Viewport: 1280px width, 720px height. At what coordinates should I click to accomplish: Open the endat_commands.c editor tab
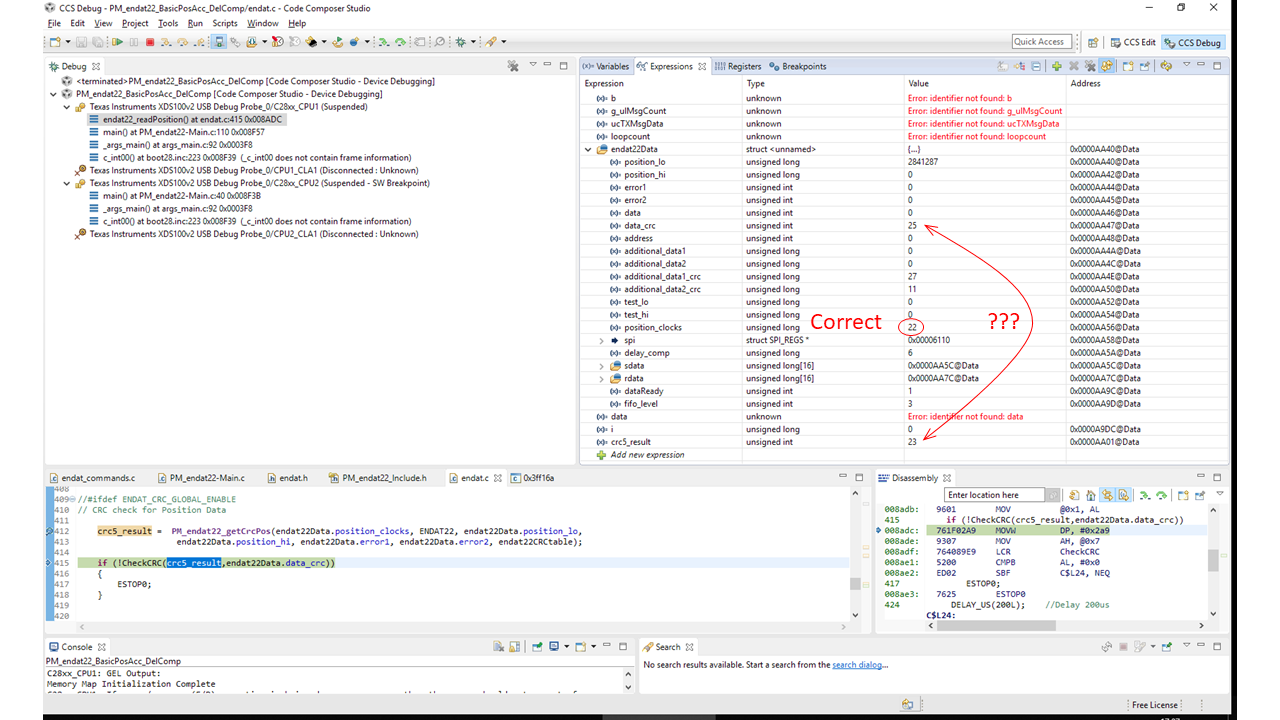[92, 478]
